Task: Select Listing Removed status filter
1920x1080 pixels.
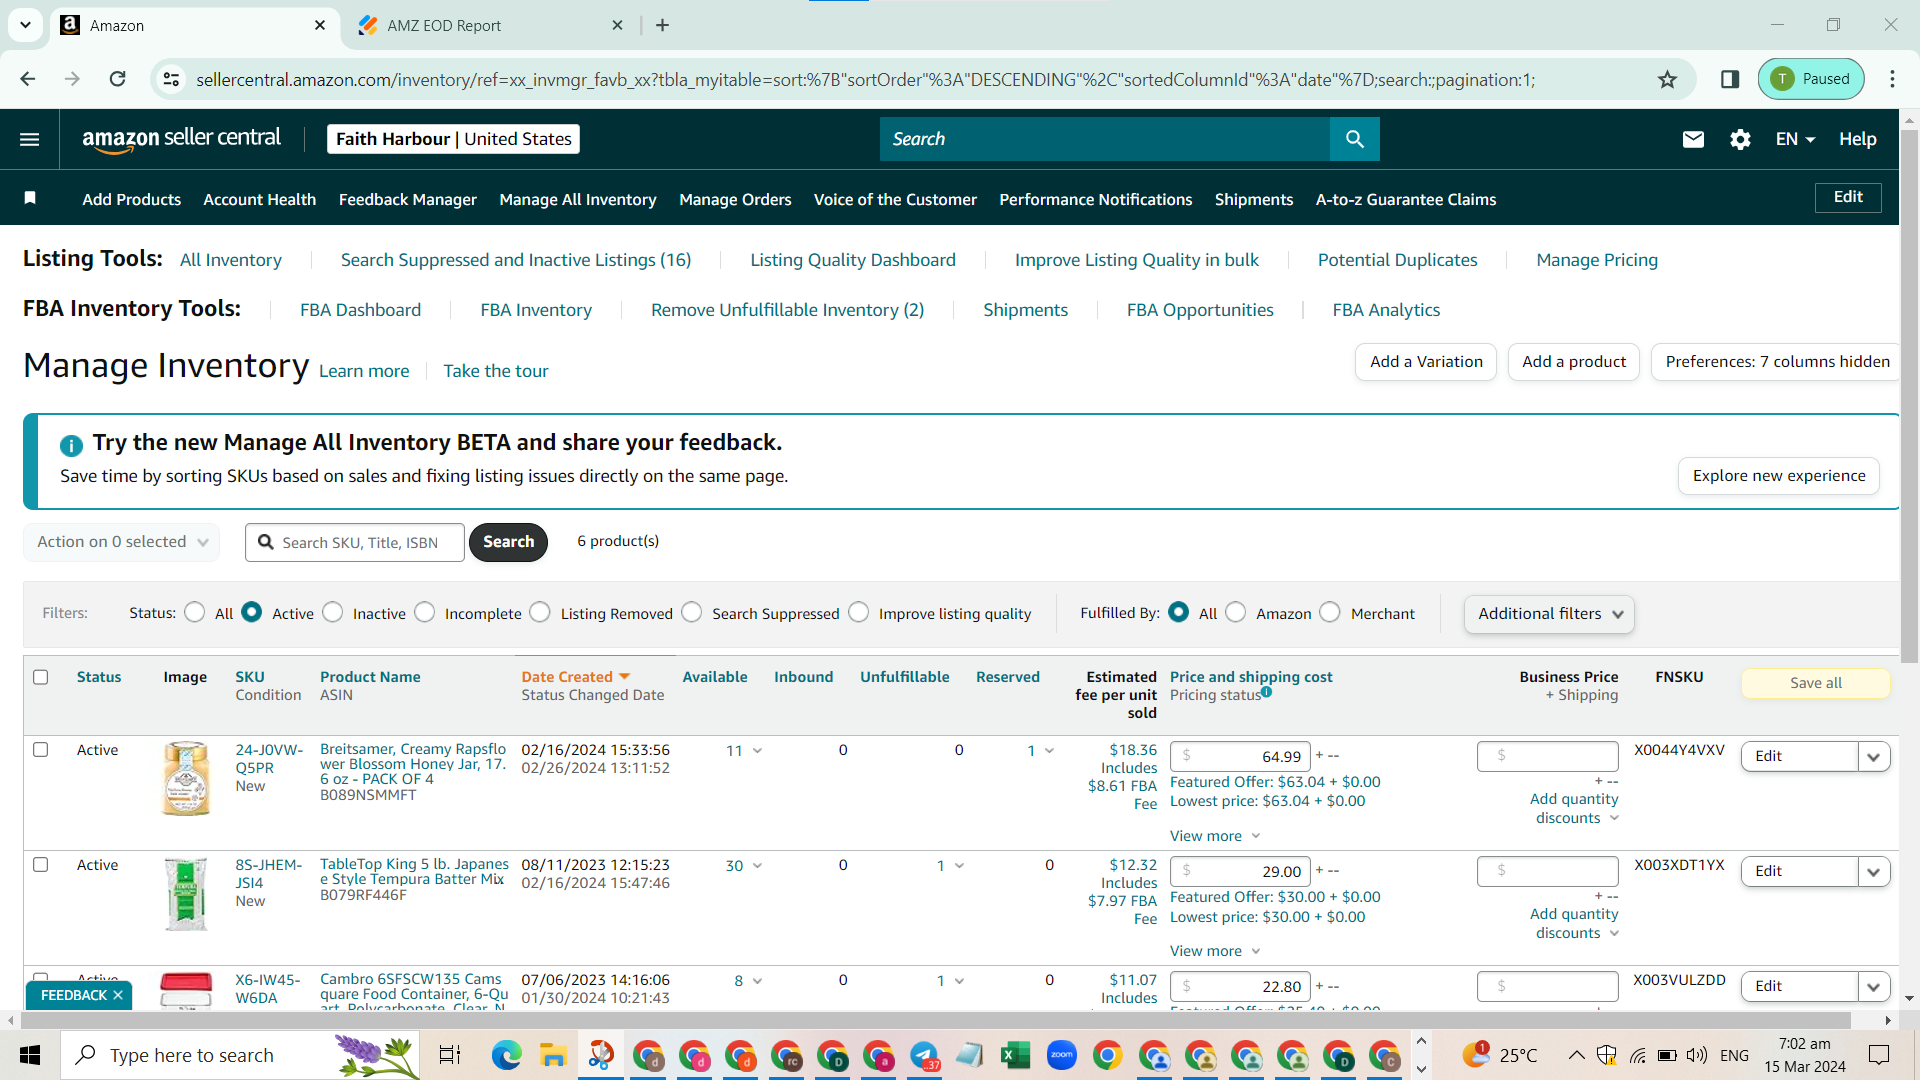Action: (540, 612)
